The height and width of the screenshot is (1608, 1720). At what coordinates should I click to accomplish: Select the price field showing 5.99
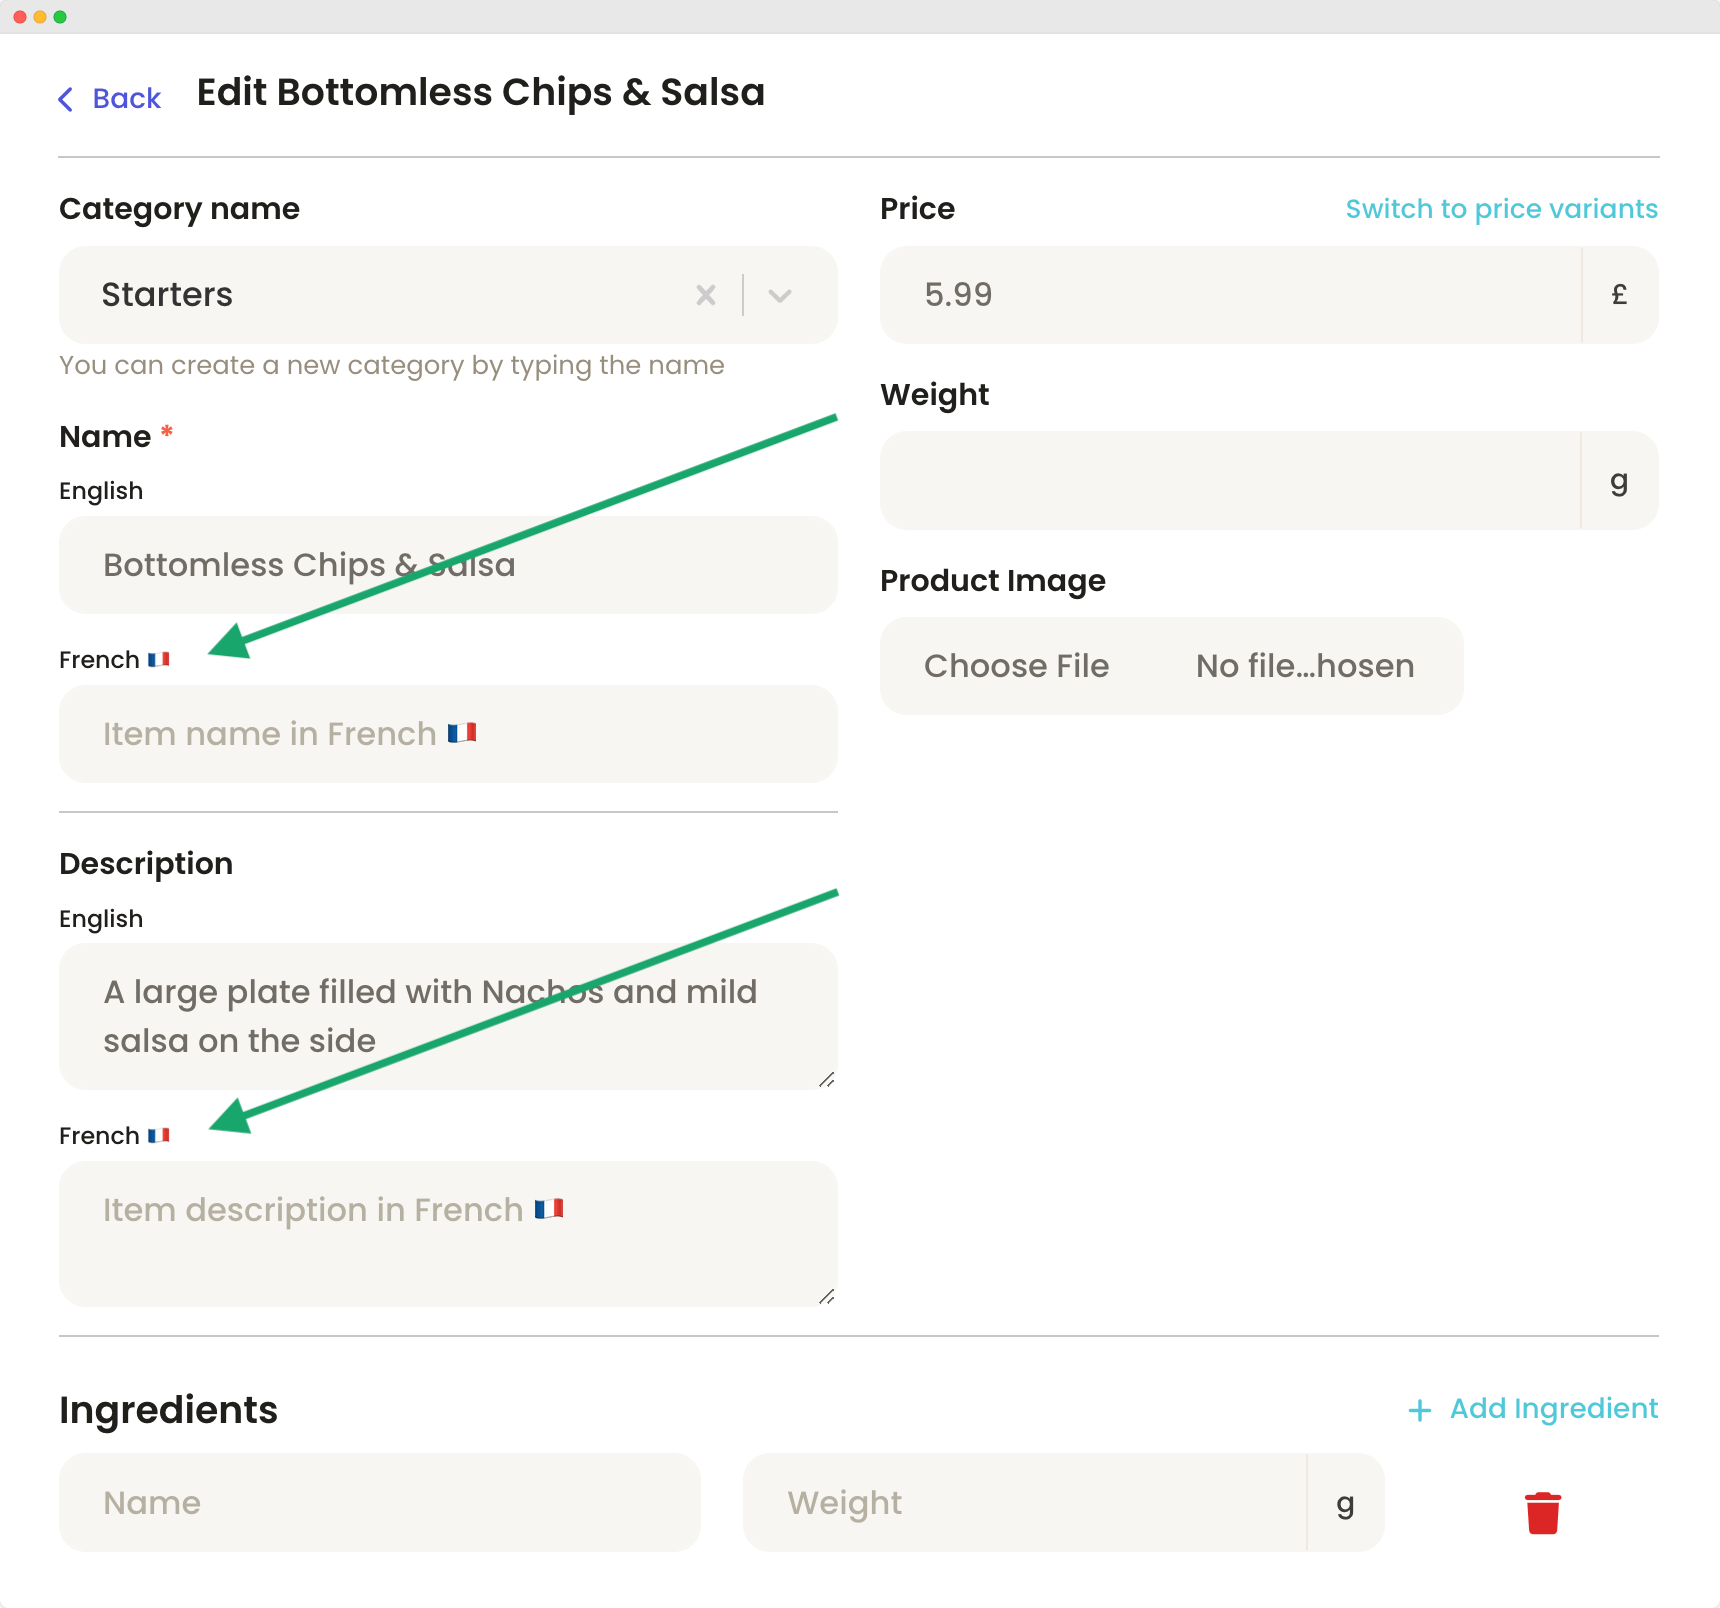click(1231, 295)
